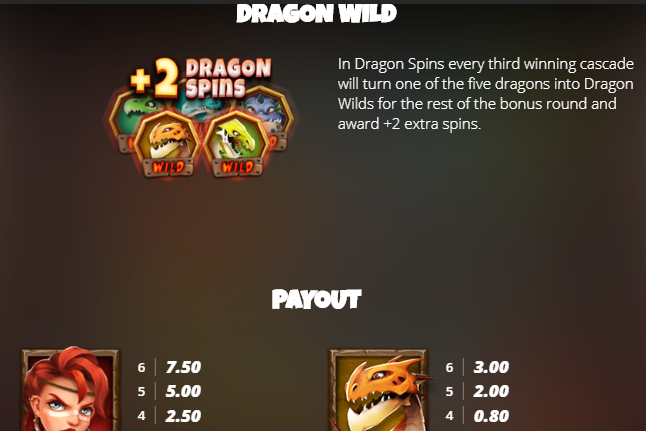
Task: Click the 2.00 orange dragon payout
Action: pos(491,391)
